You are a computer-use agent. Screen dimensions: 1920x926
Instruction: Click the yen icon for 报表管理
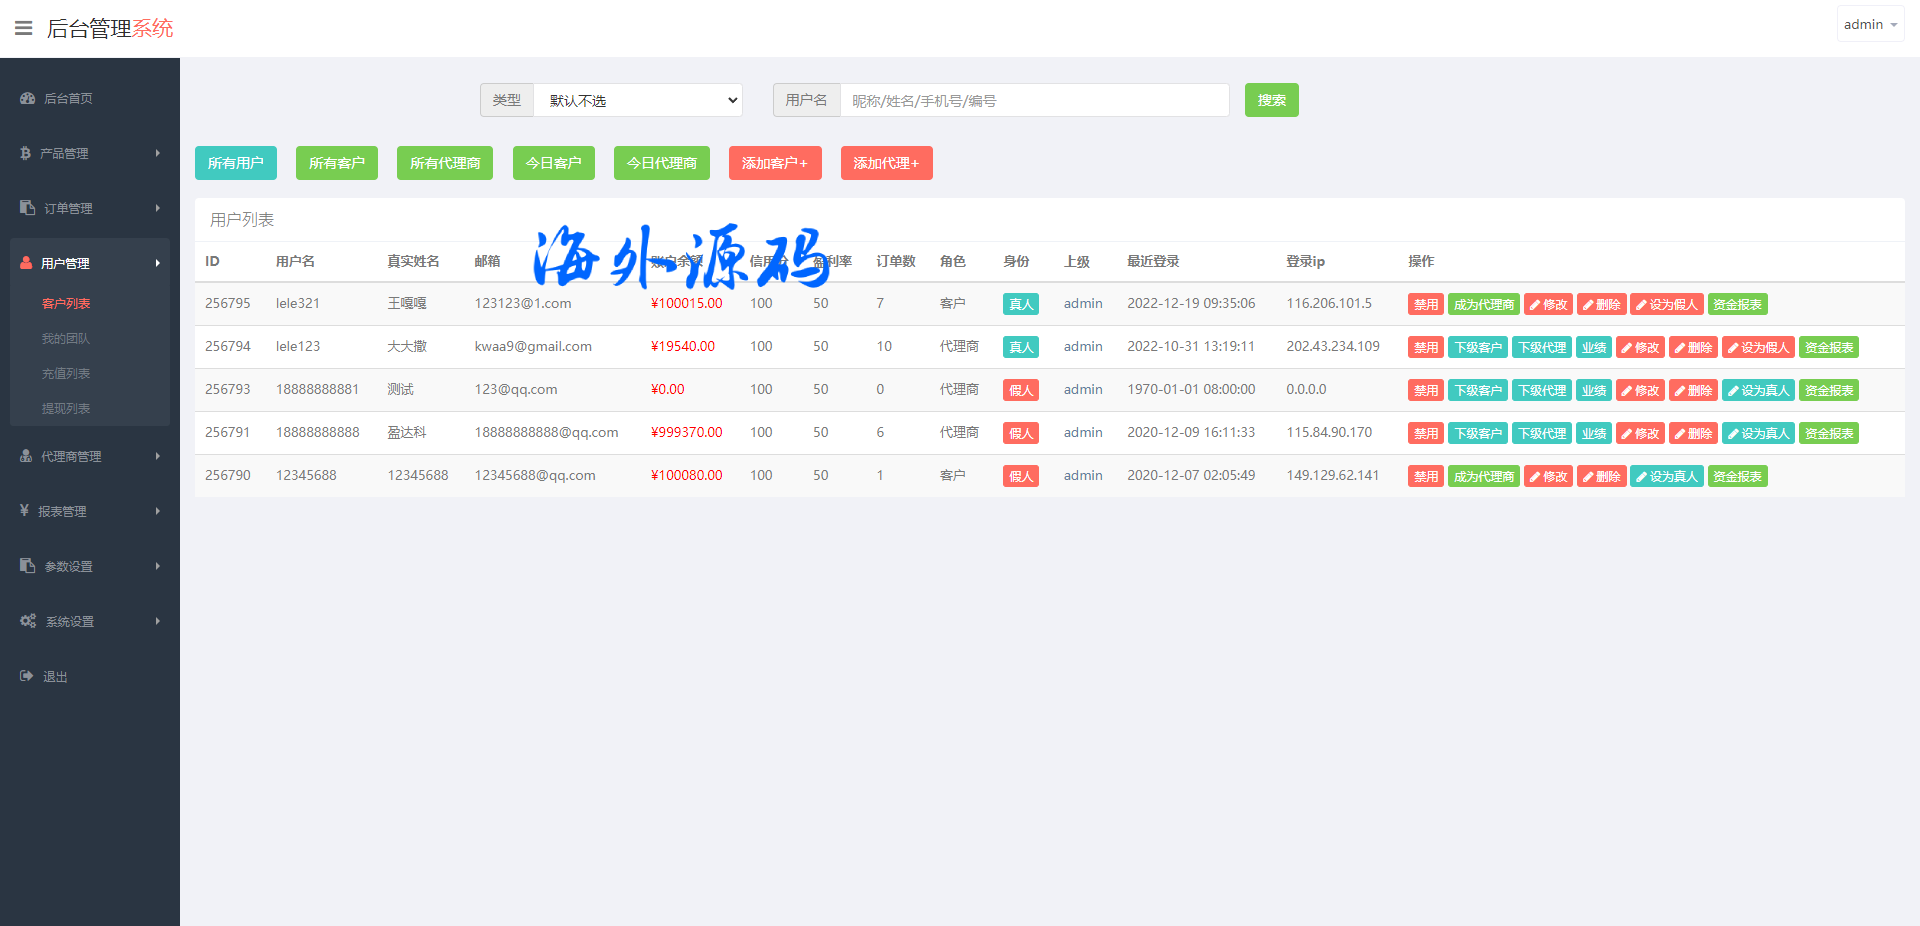(25, 511)
